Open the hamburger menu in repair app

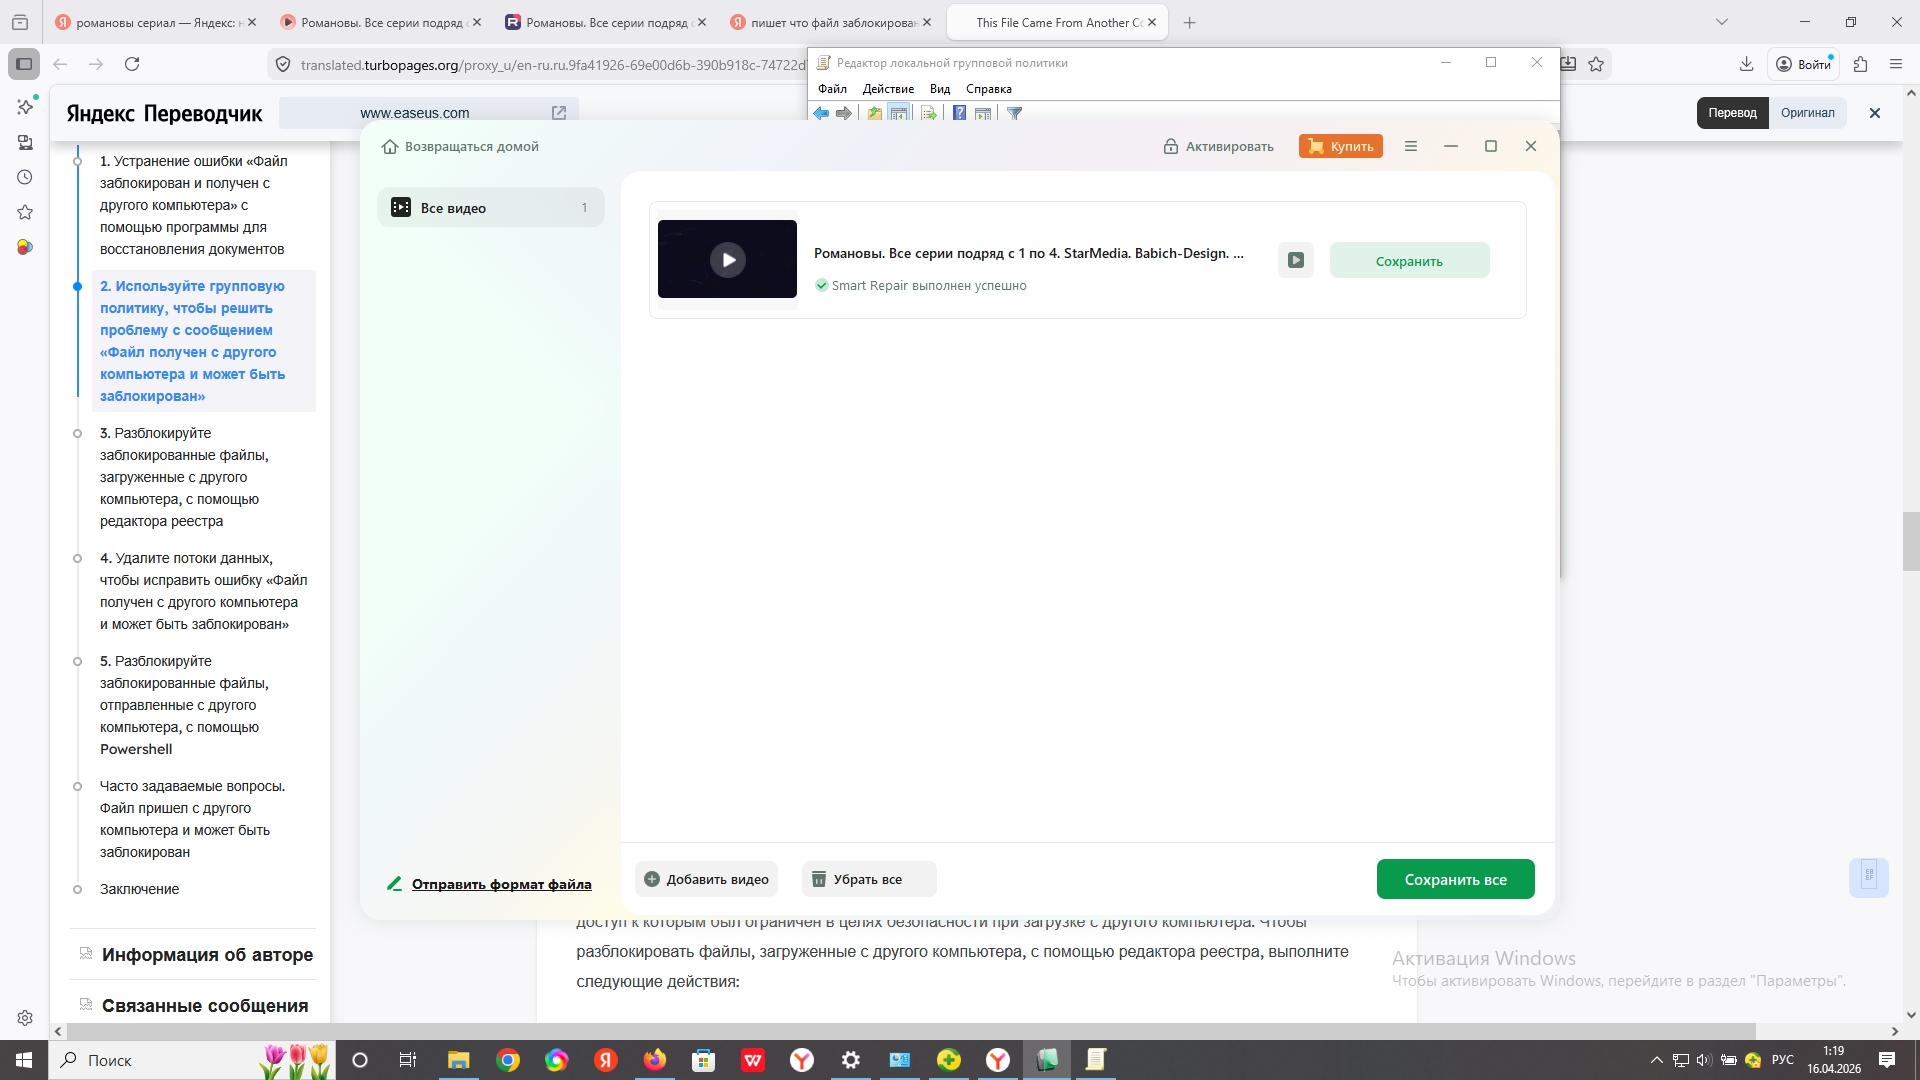point(1410,146)
